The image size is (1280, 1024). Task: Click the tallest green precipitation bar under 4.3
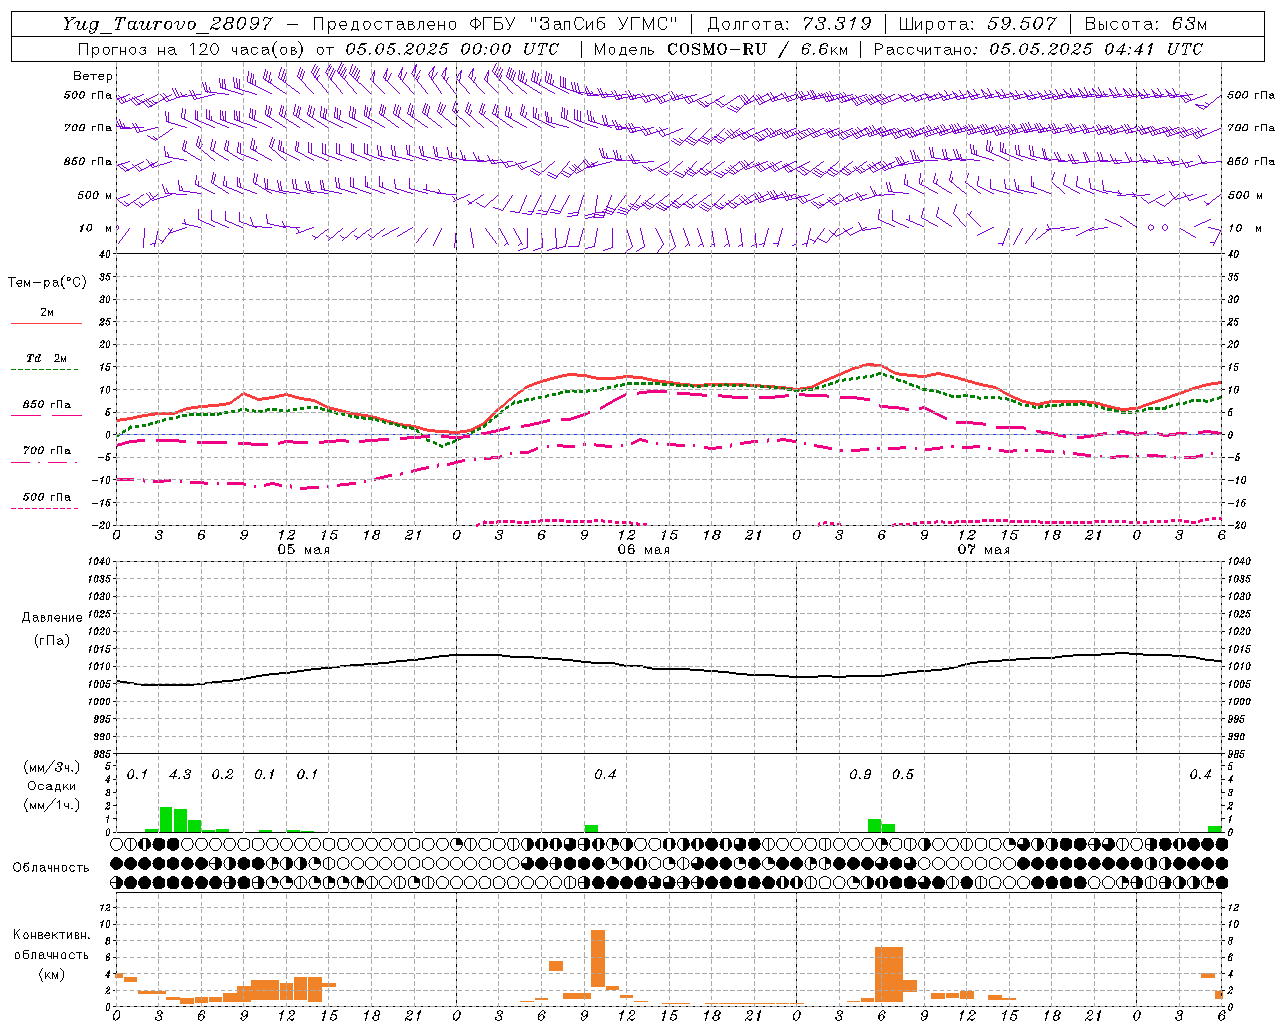(x=166, y=819)
